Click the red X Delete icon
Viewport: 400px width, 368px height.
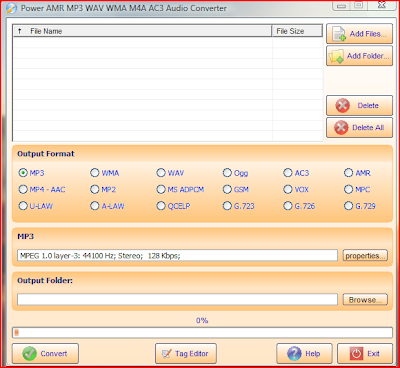342,106
